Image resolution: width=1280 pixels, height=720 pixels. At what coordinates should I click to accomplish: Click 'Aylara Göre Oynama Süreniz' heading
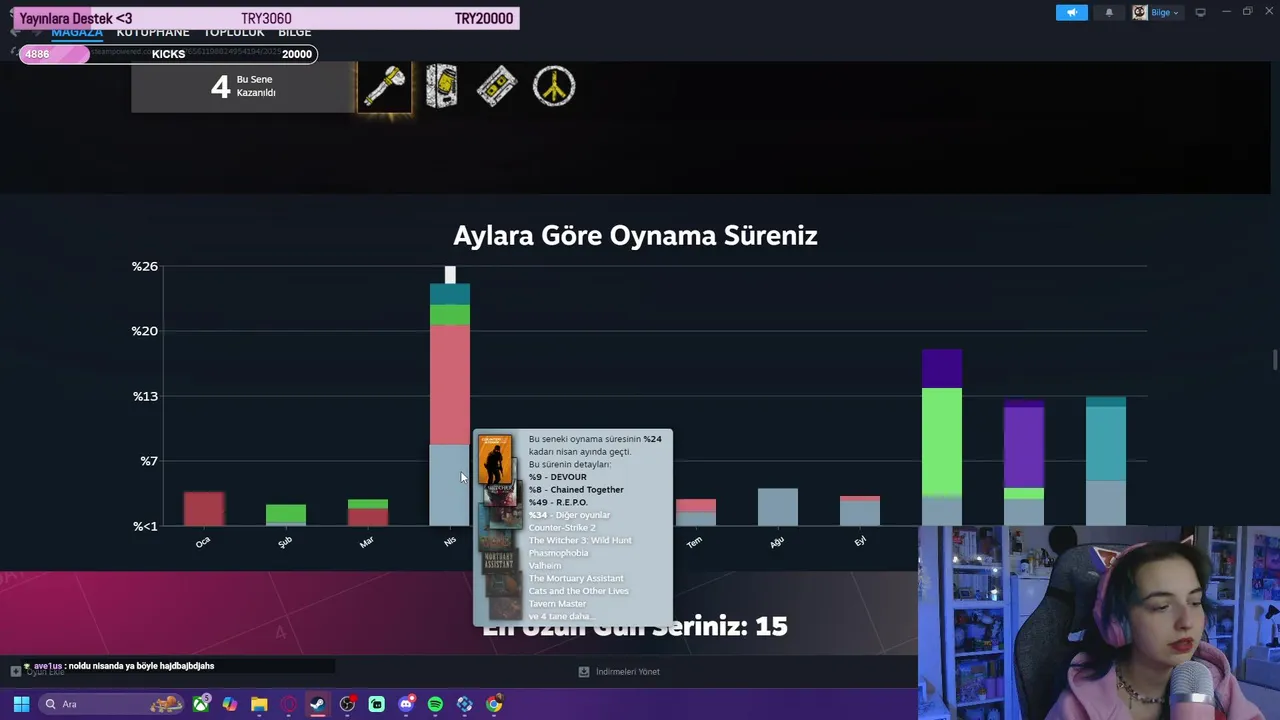click(635, 236)
